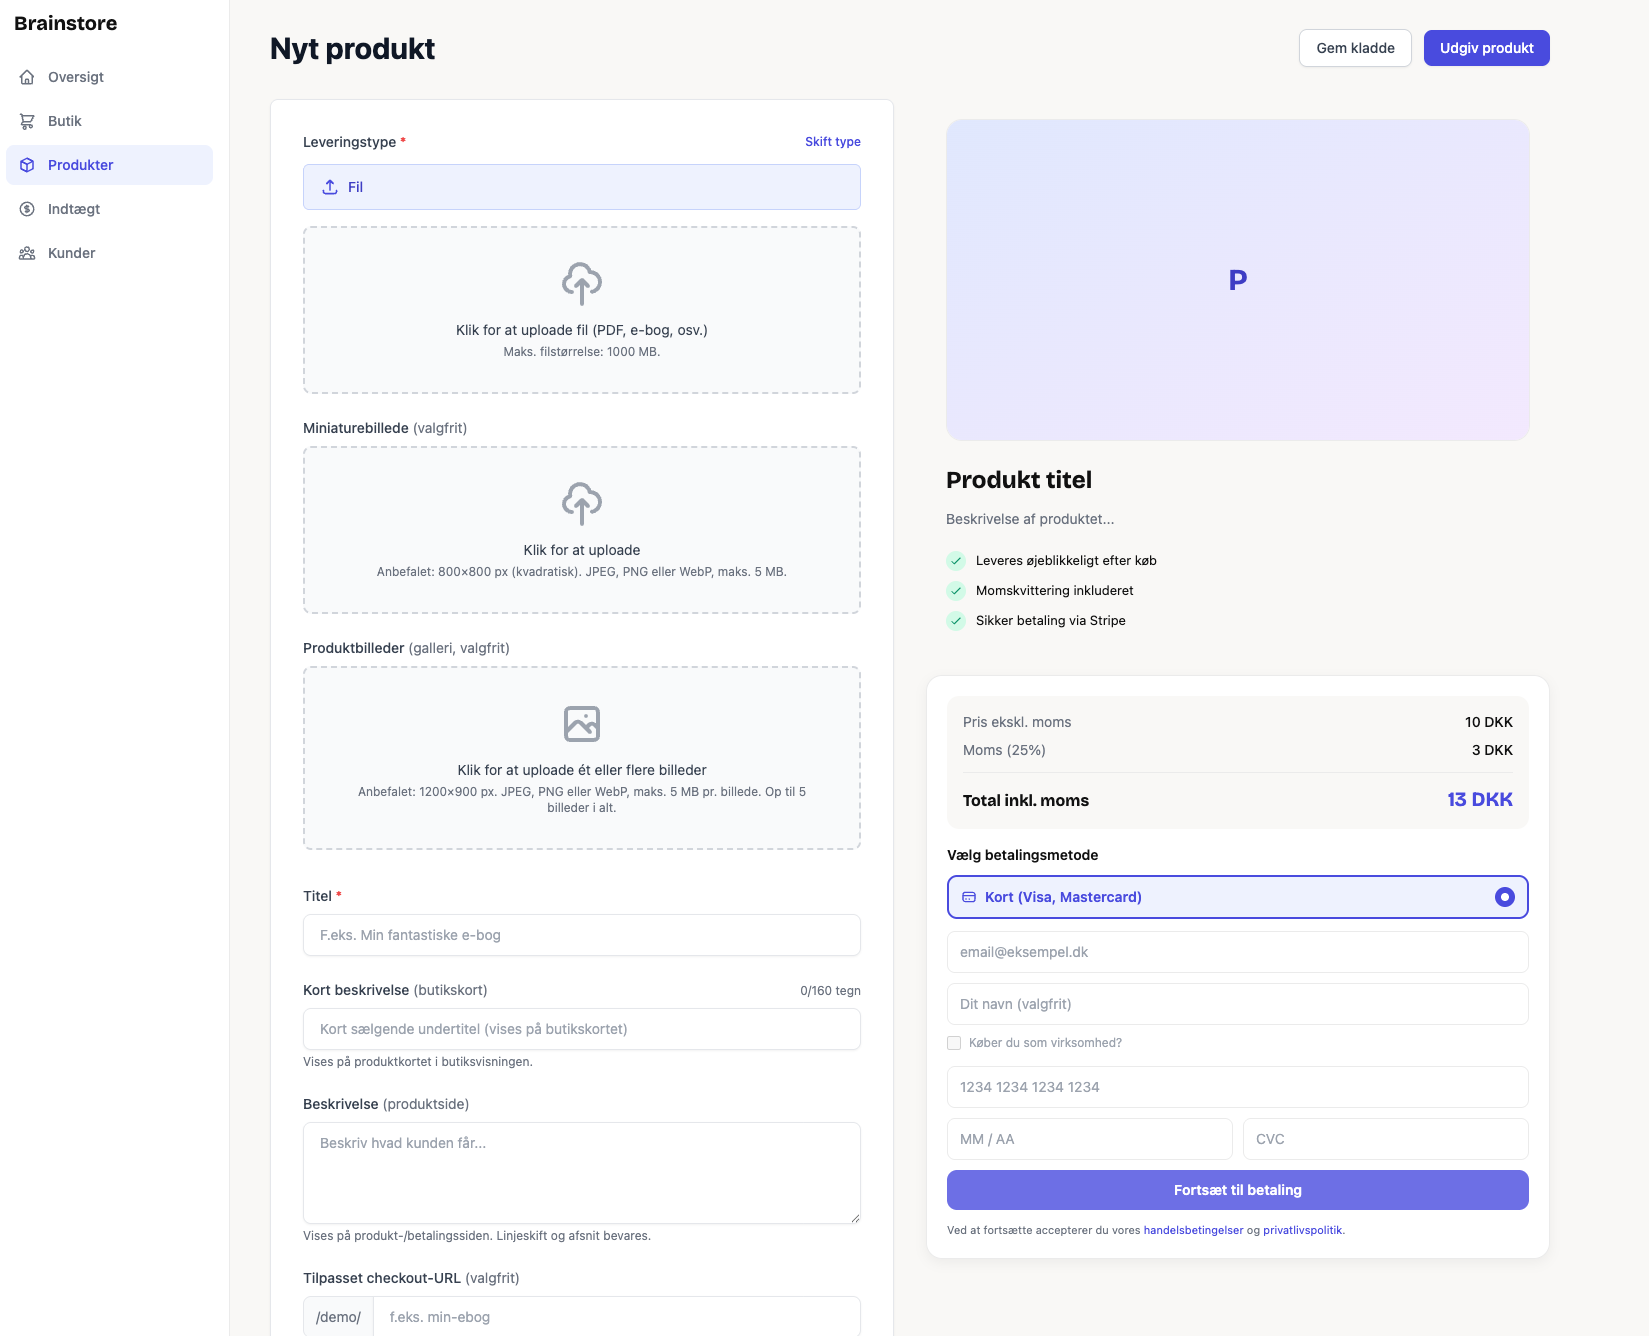Click the image icon in Produktbilleder gallery area
The image size is (1649, 1336).
click(x=582, y=724)
